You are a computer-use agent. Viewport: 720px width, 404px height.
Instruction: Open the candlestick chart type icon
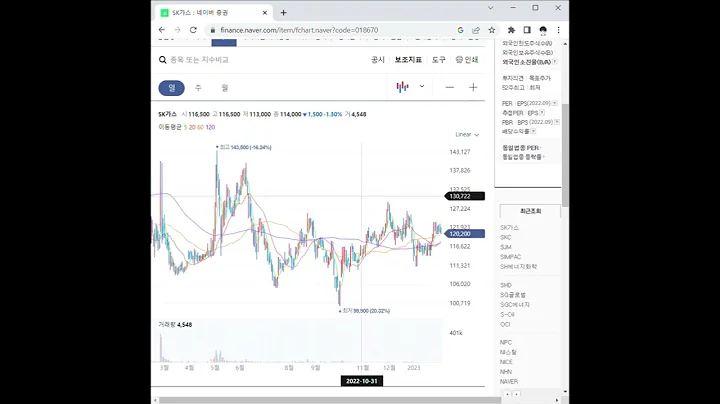[x=402, y=87]
